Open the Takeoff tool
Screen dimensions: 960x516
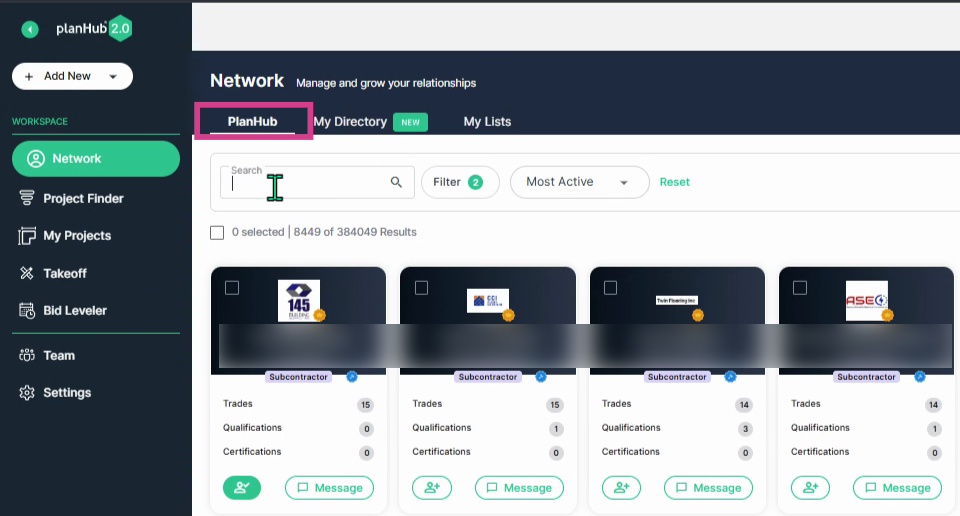point(53,273)
